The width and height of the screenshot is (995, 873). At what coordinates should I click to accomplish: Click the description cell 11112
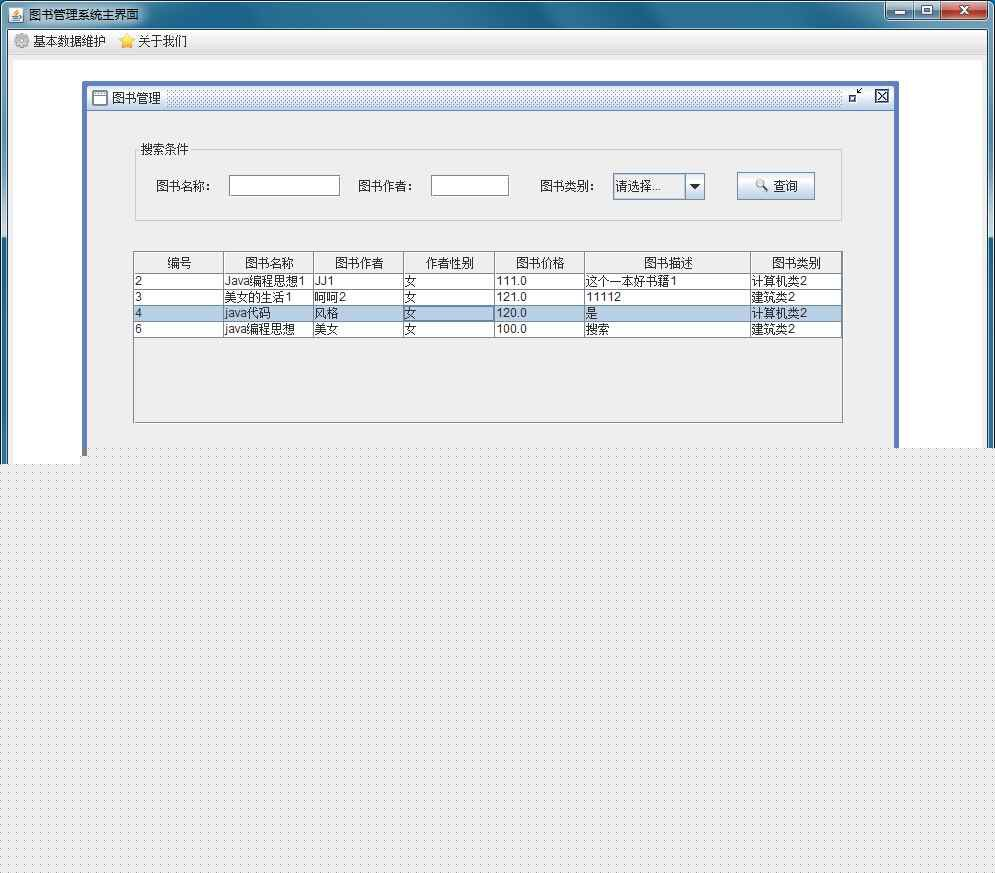668,297
